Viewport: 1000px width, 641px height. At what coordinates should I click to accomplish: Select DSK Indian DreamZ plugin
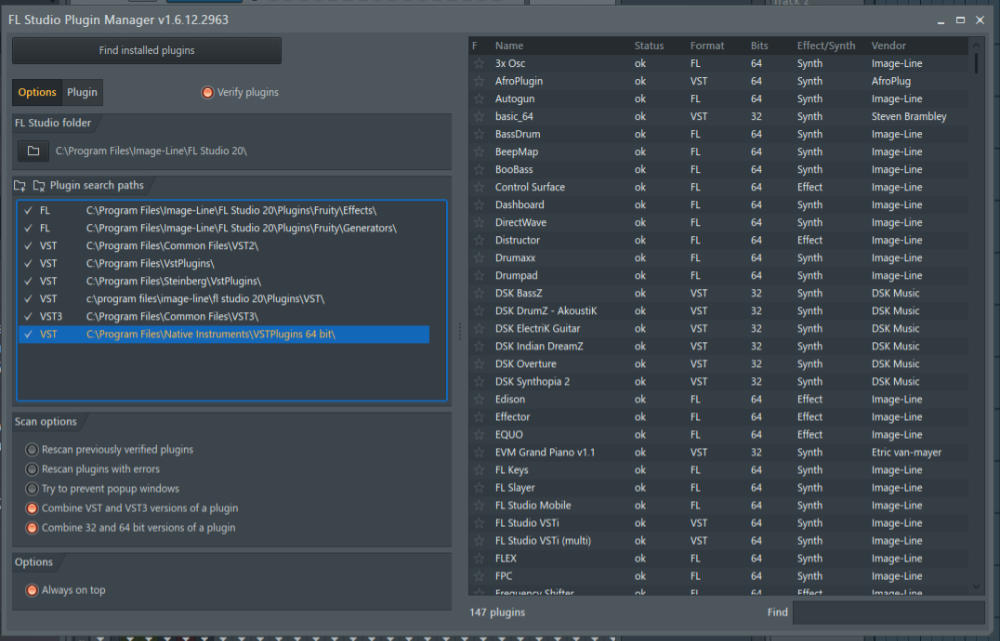[x=719, y=346]
